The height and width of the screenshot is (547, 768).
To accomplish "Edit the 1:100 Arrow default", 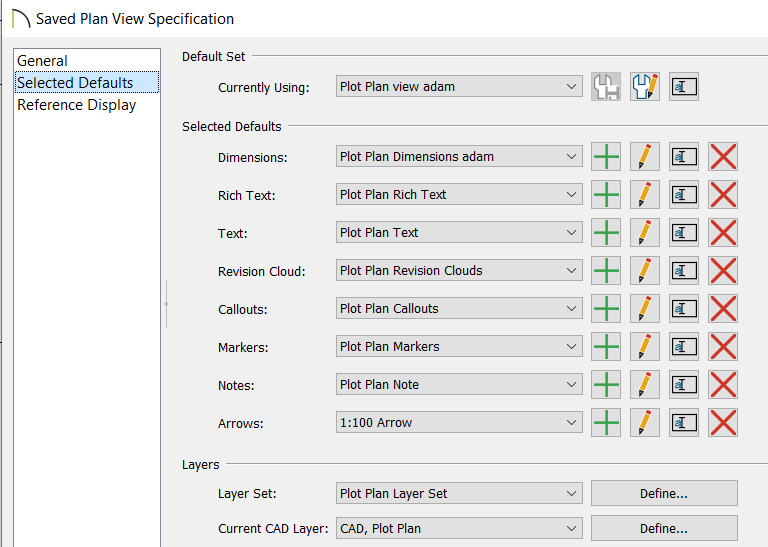I will (x=645, y=423).
